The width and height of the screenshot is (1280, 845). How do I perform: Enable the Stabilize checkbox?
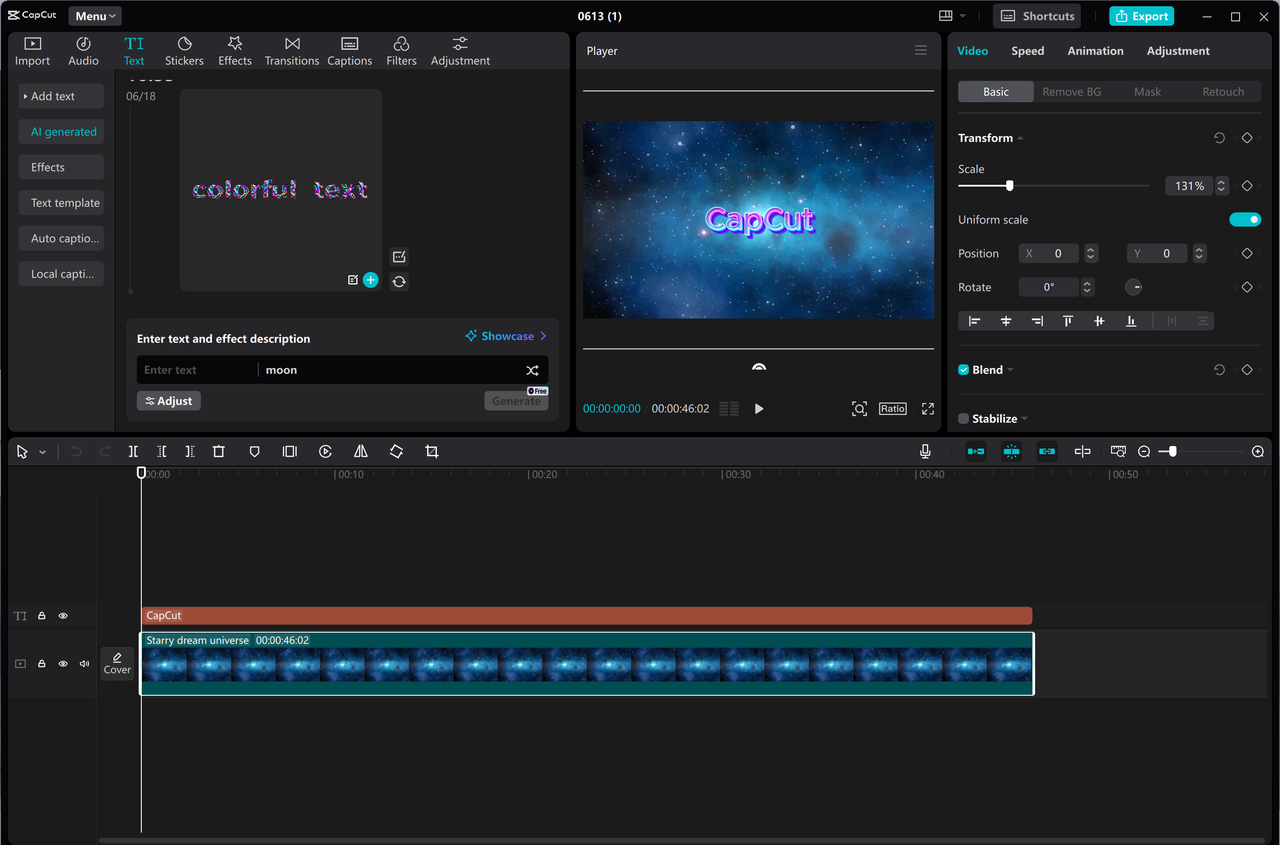tap(963, 418)
